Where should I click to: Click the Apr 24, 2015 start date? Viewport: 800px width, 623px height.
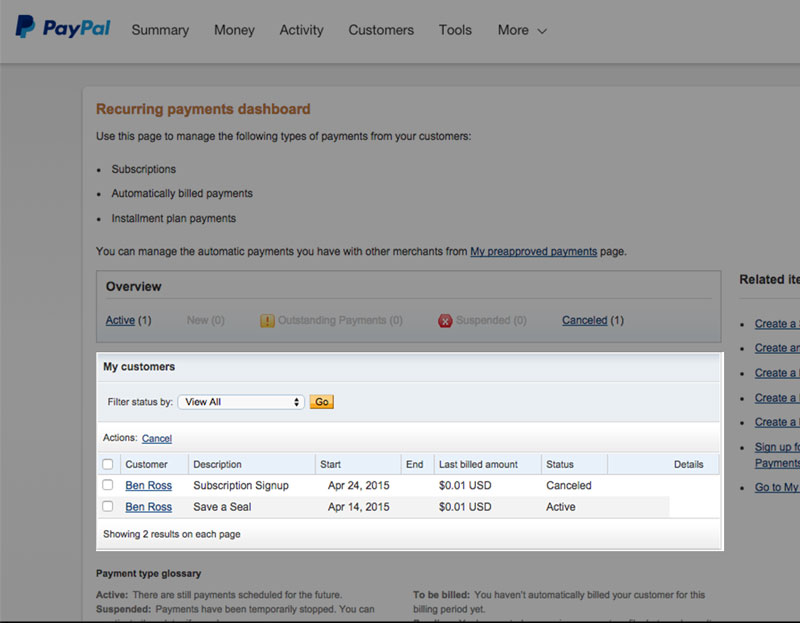(359, 485)
